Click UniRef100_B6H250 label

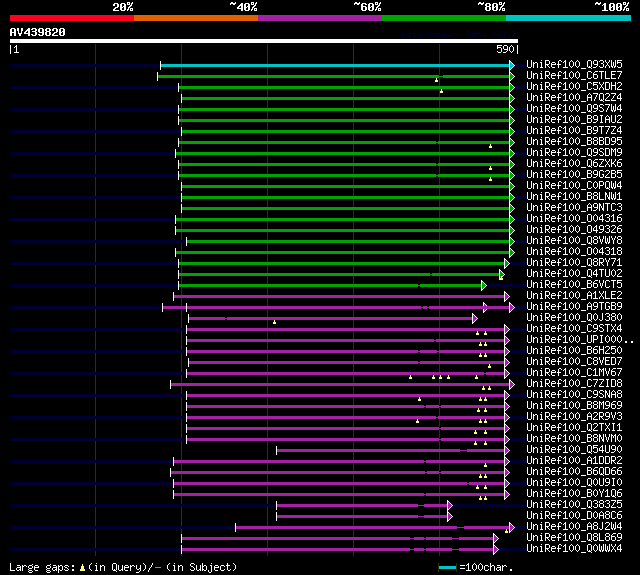click(x=574, y=351)
